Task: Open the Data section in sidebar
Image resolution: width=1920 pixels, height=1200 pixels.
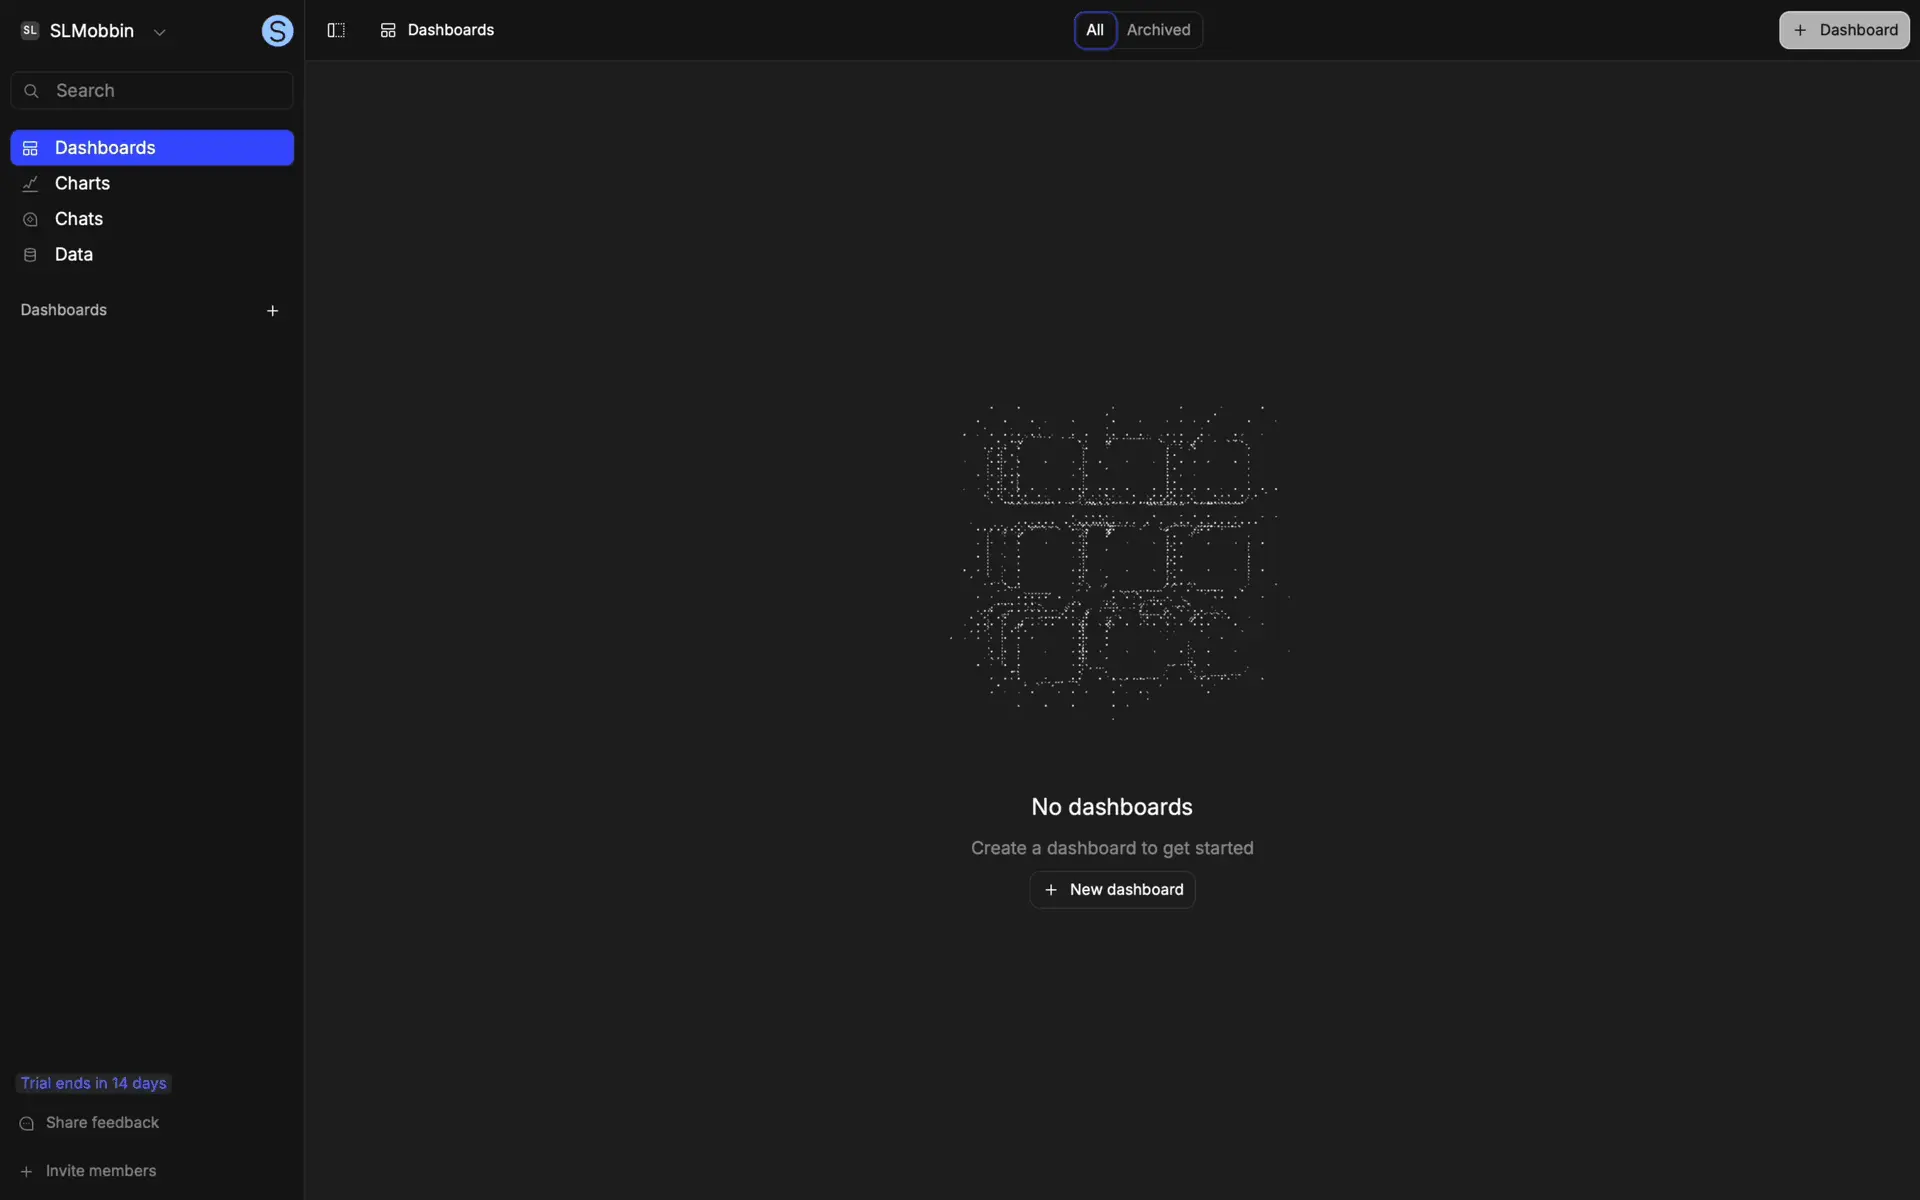Action: point(73,254)
